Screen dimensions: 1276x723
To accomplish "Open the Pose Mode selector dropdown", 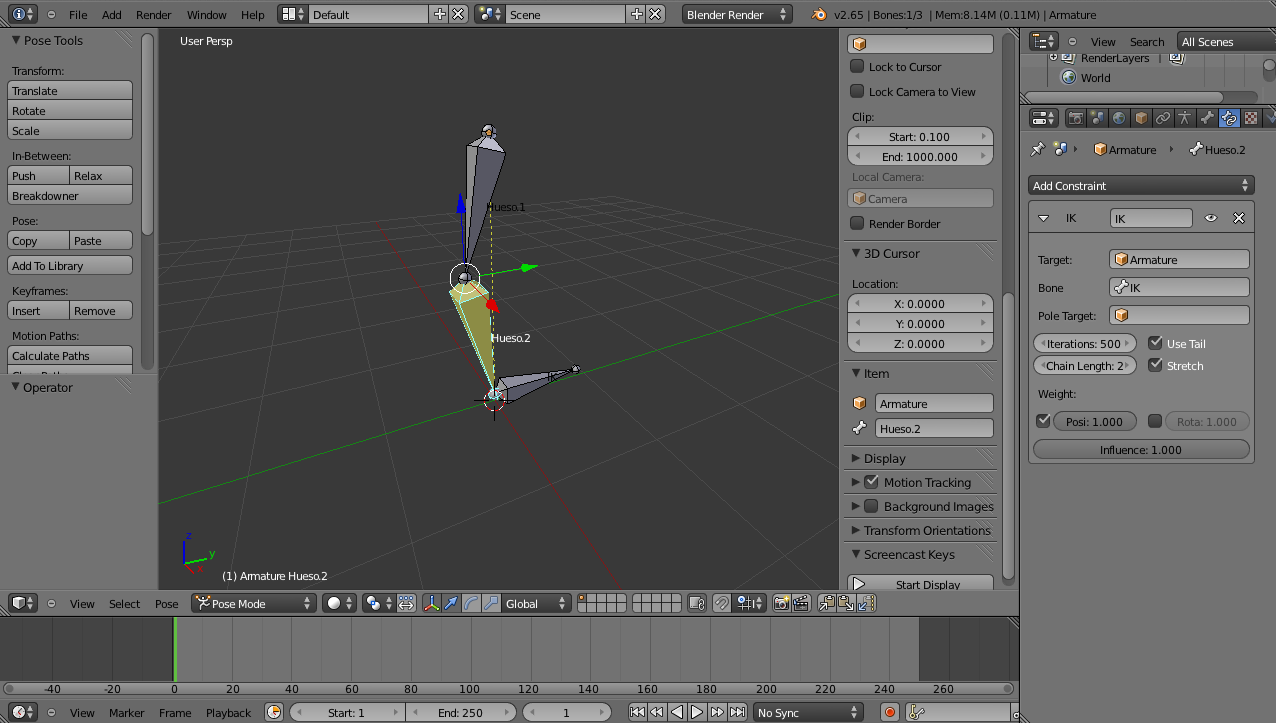I will (x=254, y=603).
